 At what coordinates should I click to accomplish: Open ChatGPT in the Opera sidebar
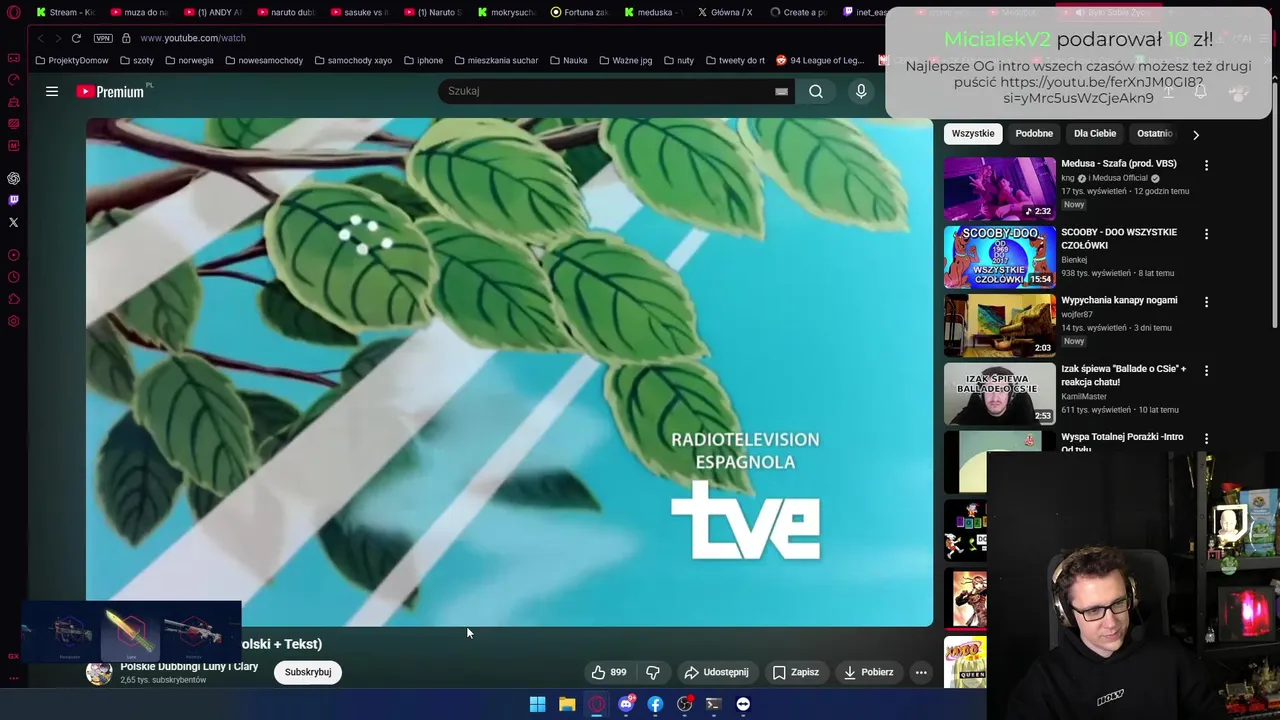[x=14, y=178]
